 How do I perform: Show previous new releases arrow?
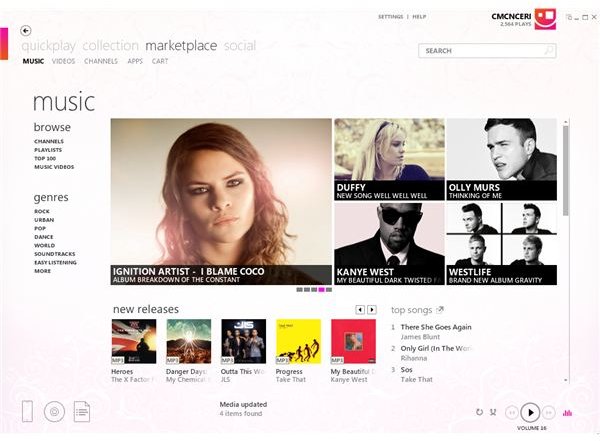click(x=360, y=309)
